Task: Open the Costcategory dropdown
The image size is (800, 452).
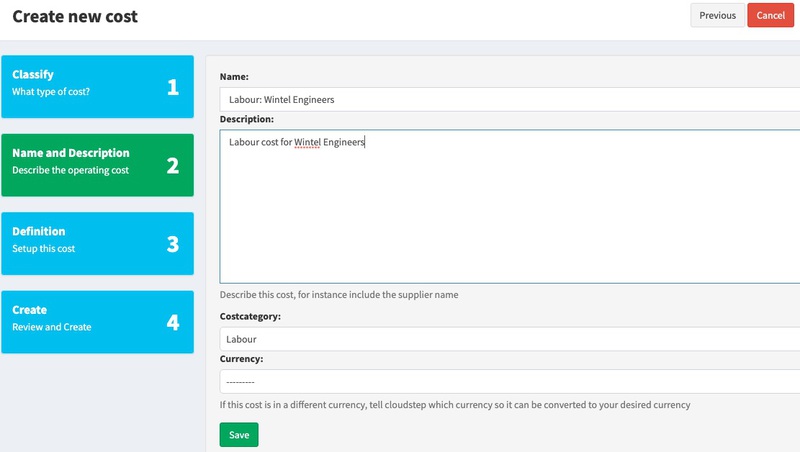Action: coord(510,339)
